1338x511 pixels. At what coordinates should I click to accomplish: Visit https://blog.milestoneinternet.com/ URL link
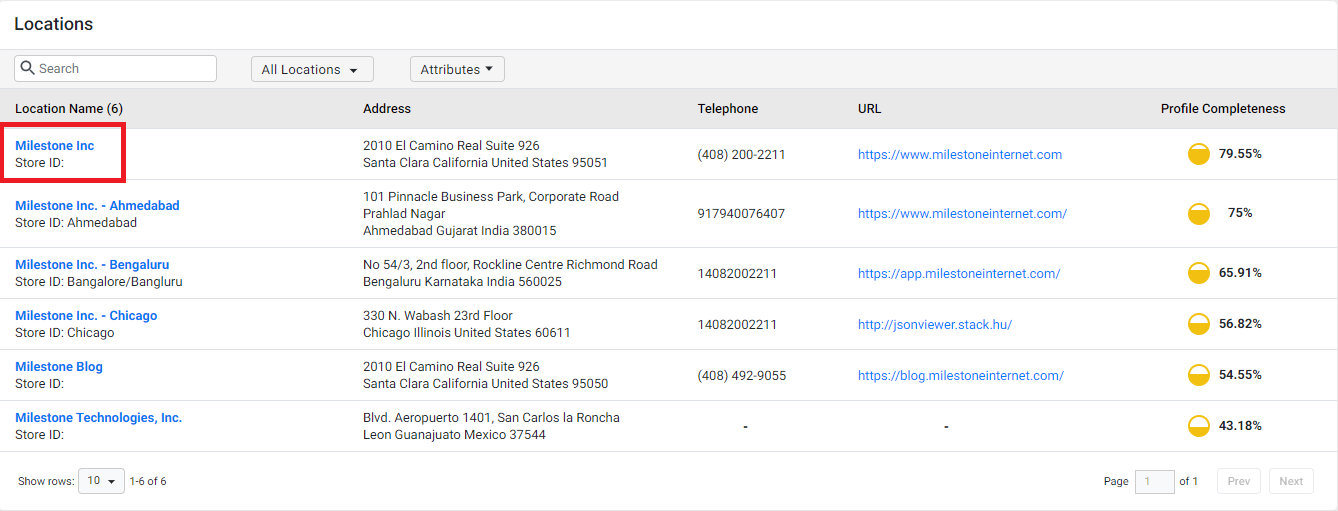pyautogui.click(x=961, y=375)
